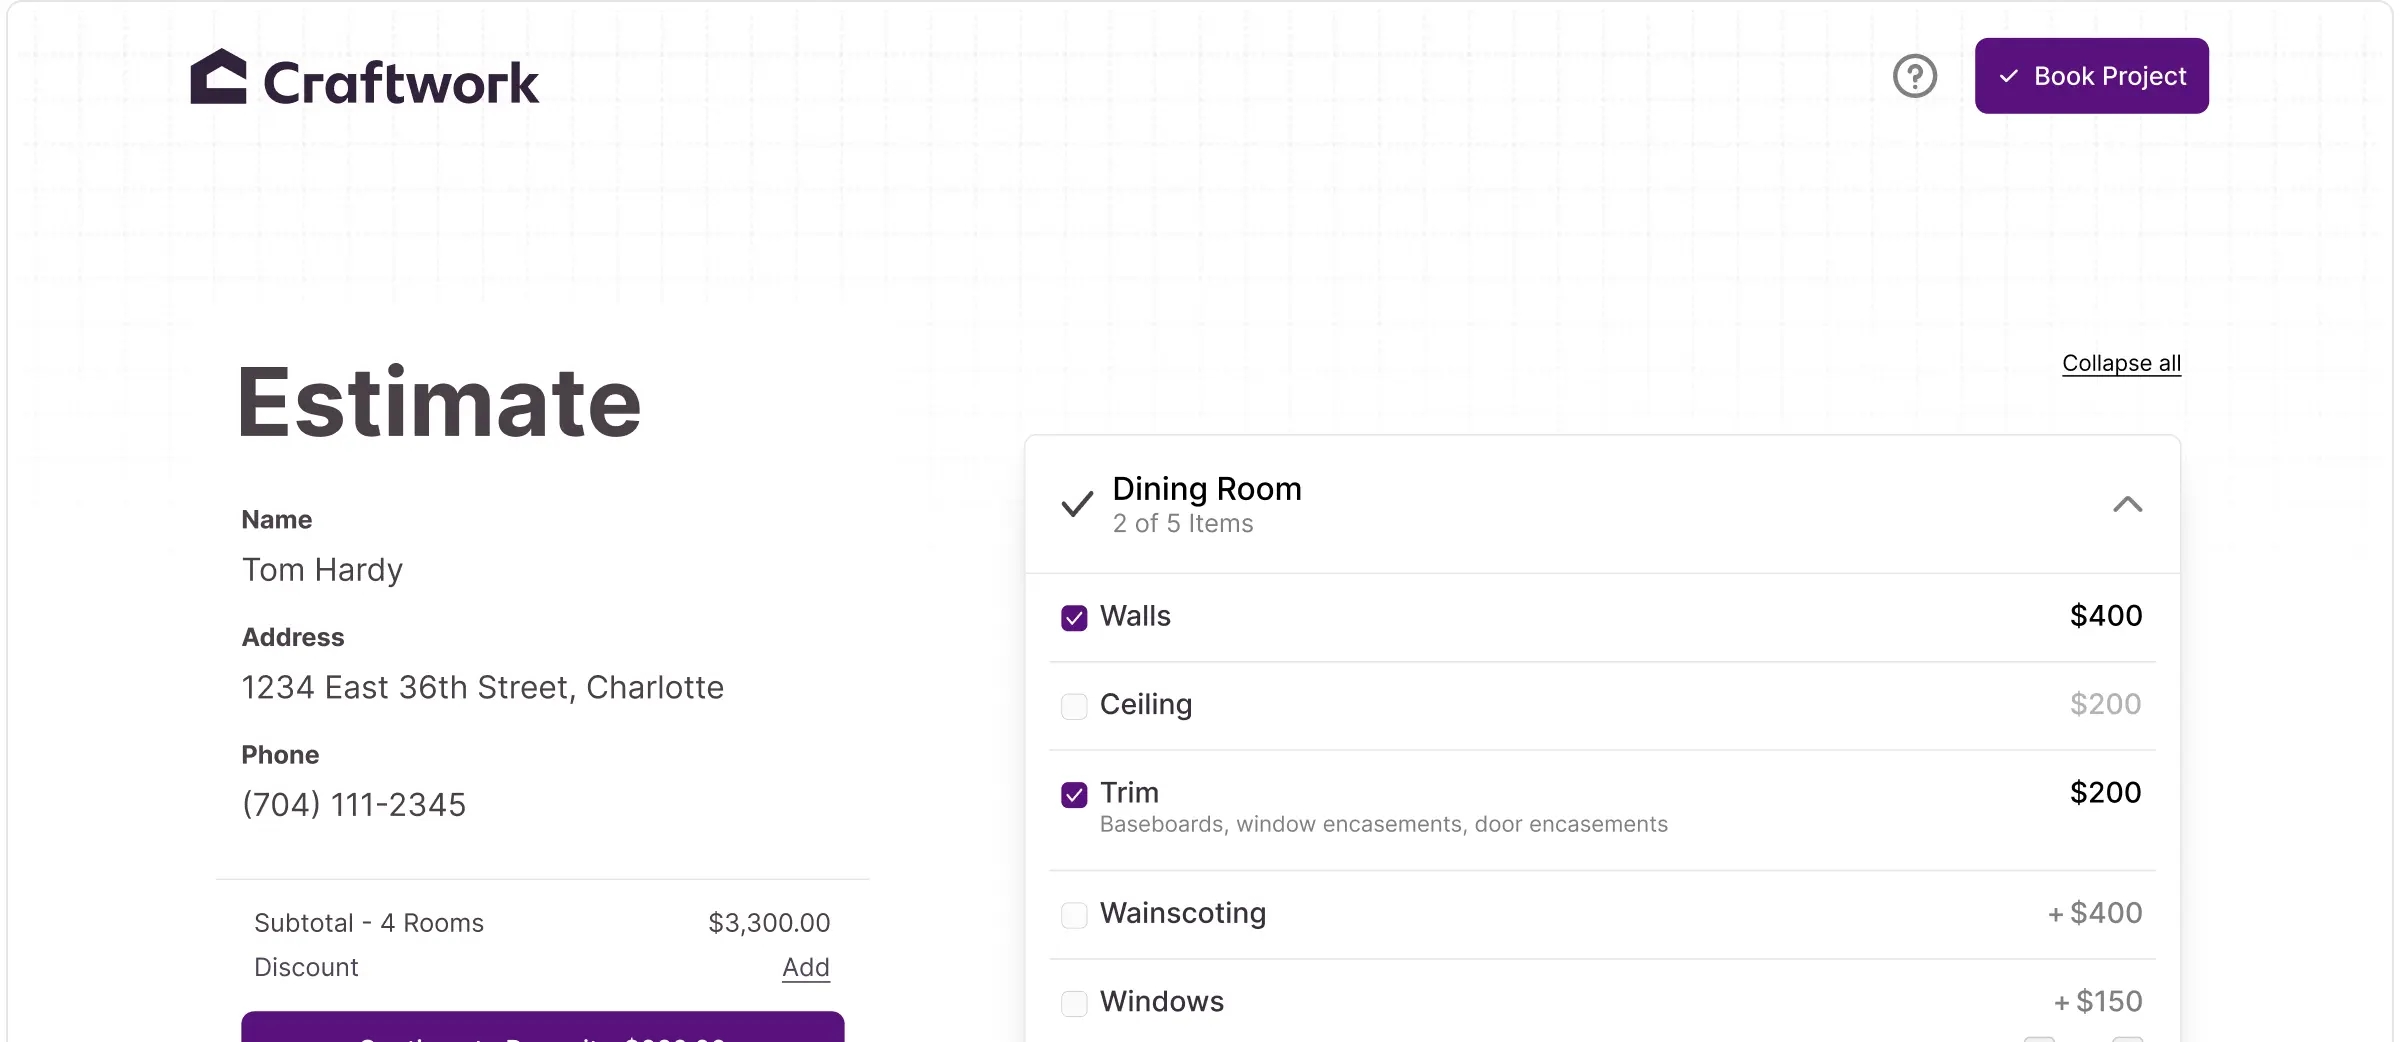Tick the Wainscoting checkbox
The width and height of the screenshot is (2400, 1042).
(x=1074, y=915)
